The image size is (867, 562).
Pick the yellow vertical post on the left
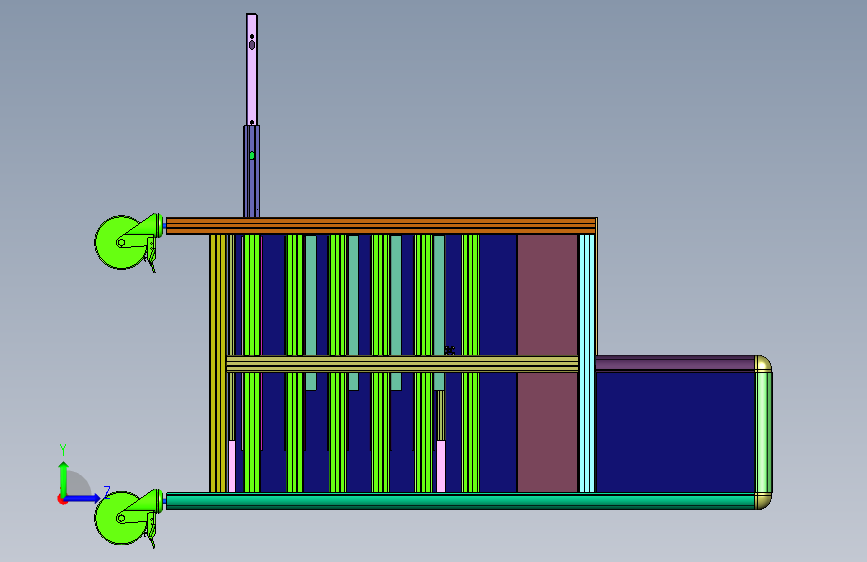click(x=218, y=363)
